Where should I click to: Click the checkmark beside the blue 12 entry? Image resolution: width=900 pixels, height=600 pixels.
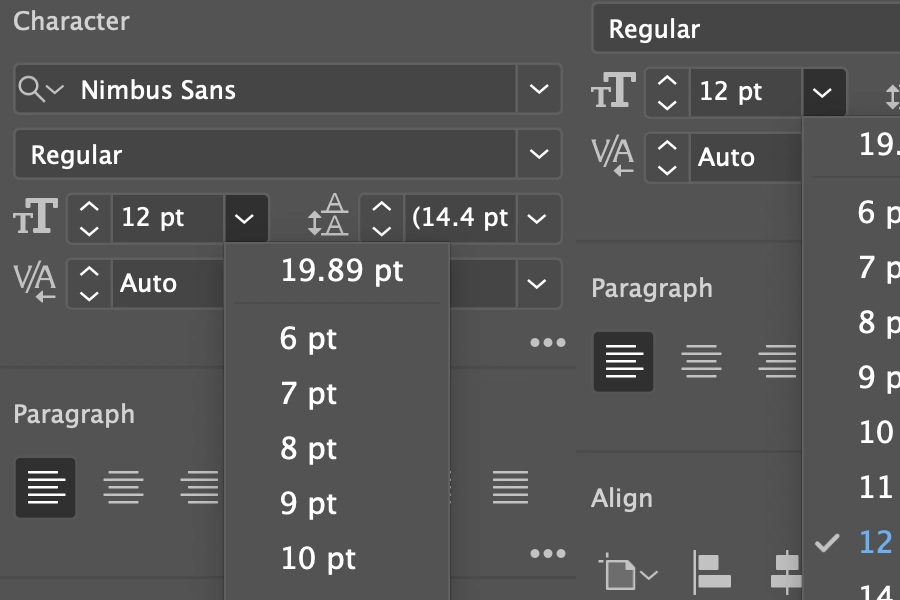click(x=827, y=543)
